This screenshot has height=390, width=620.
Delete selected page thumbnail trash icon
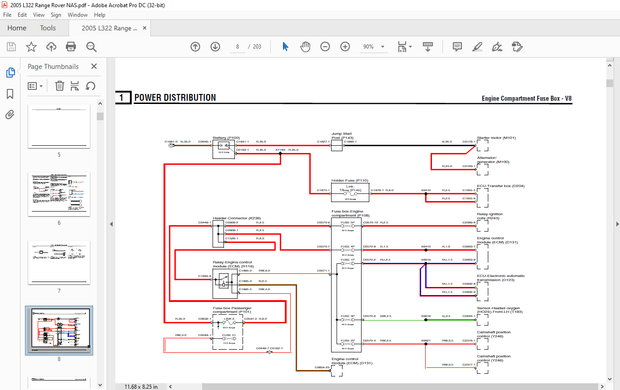(x=59, y=86)
